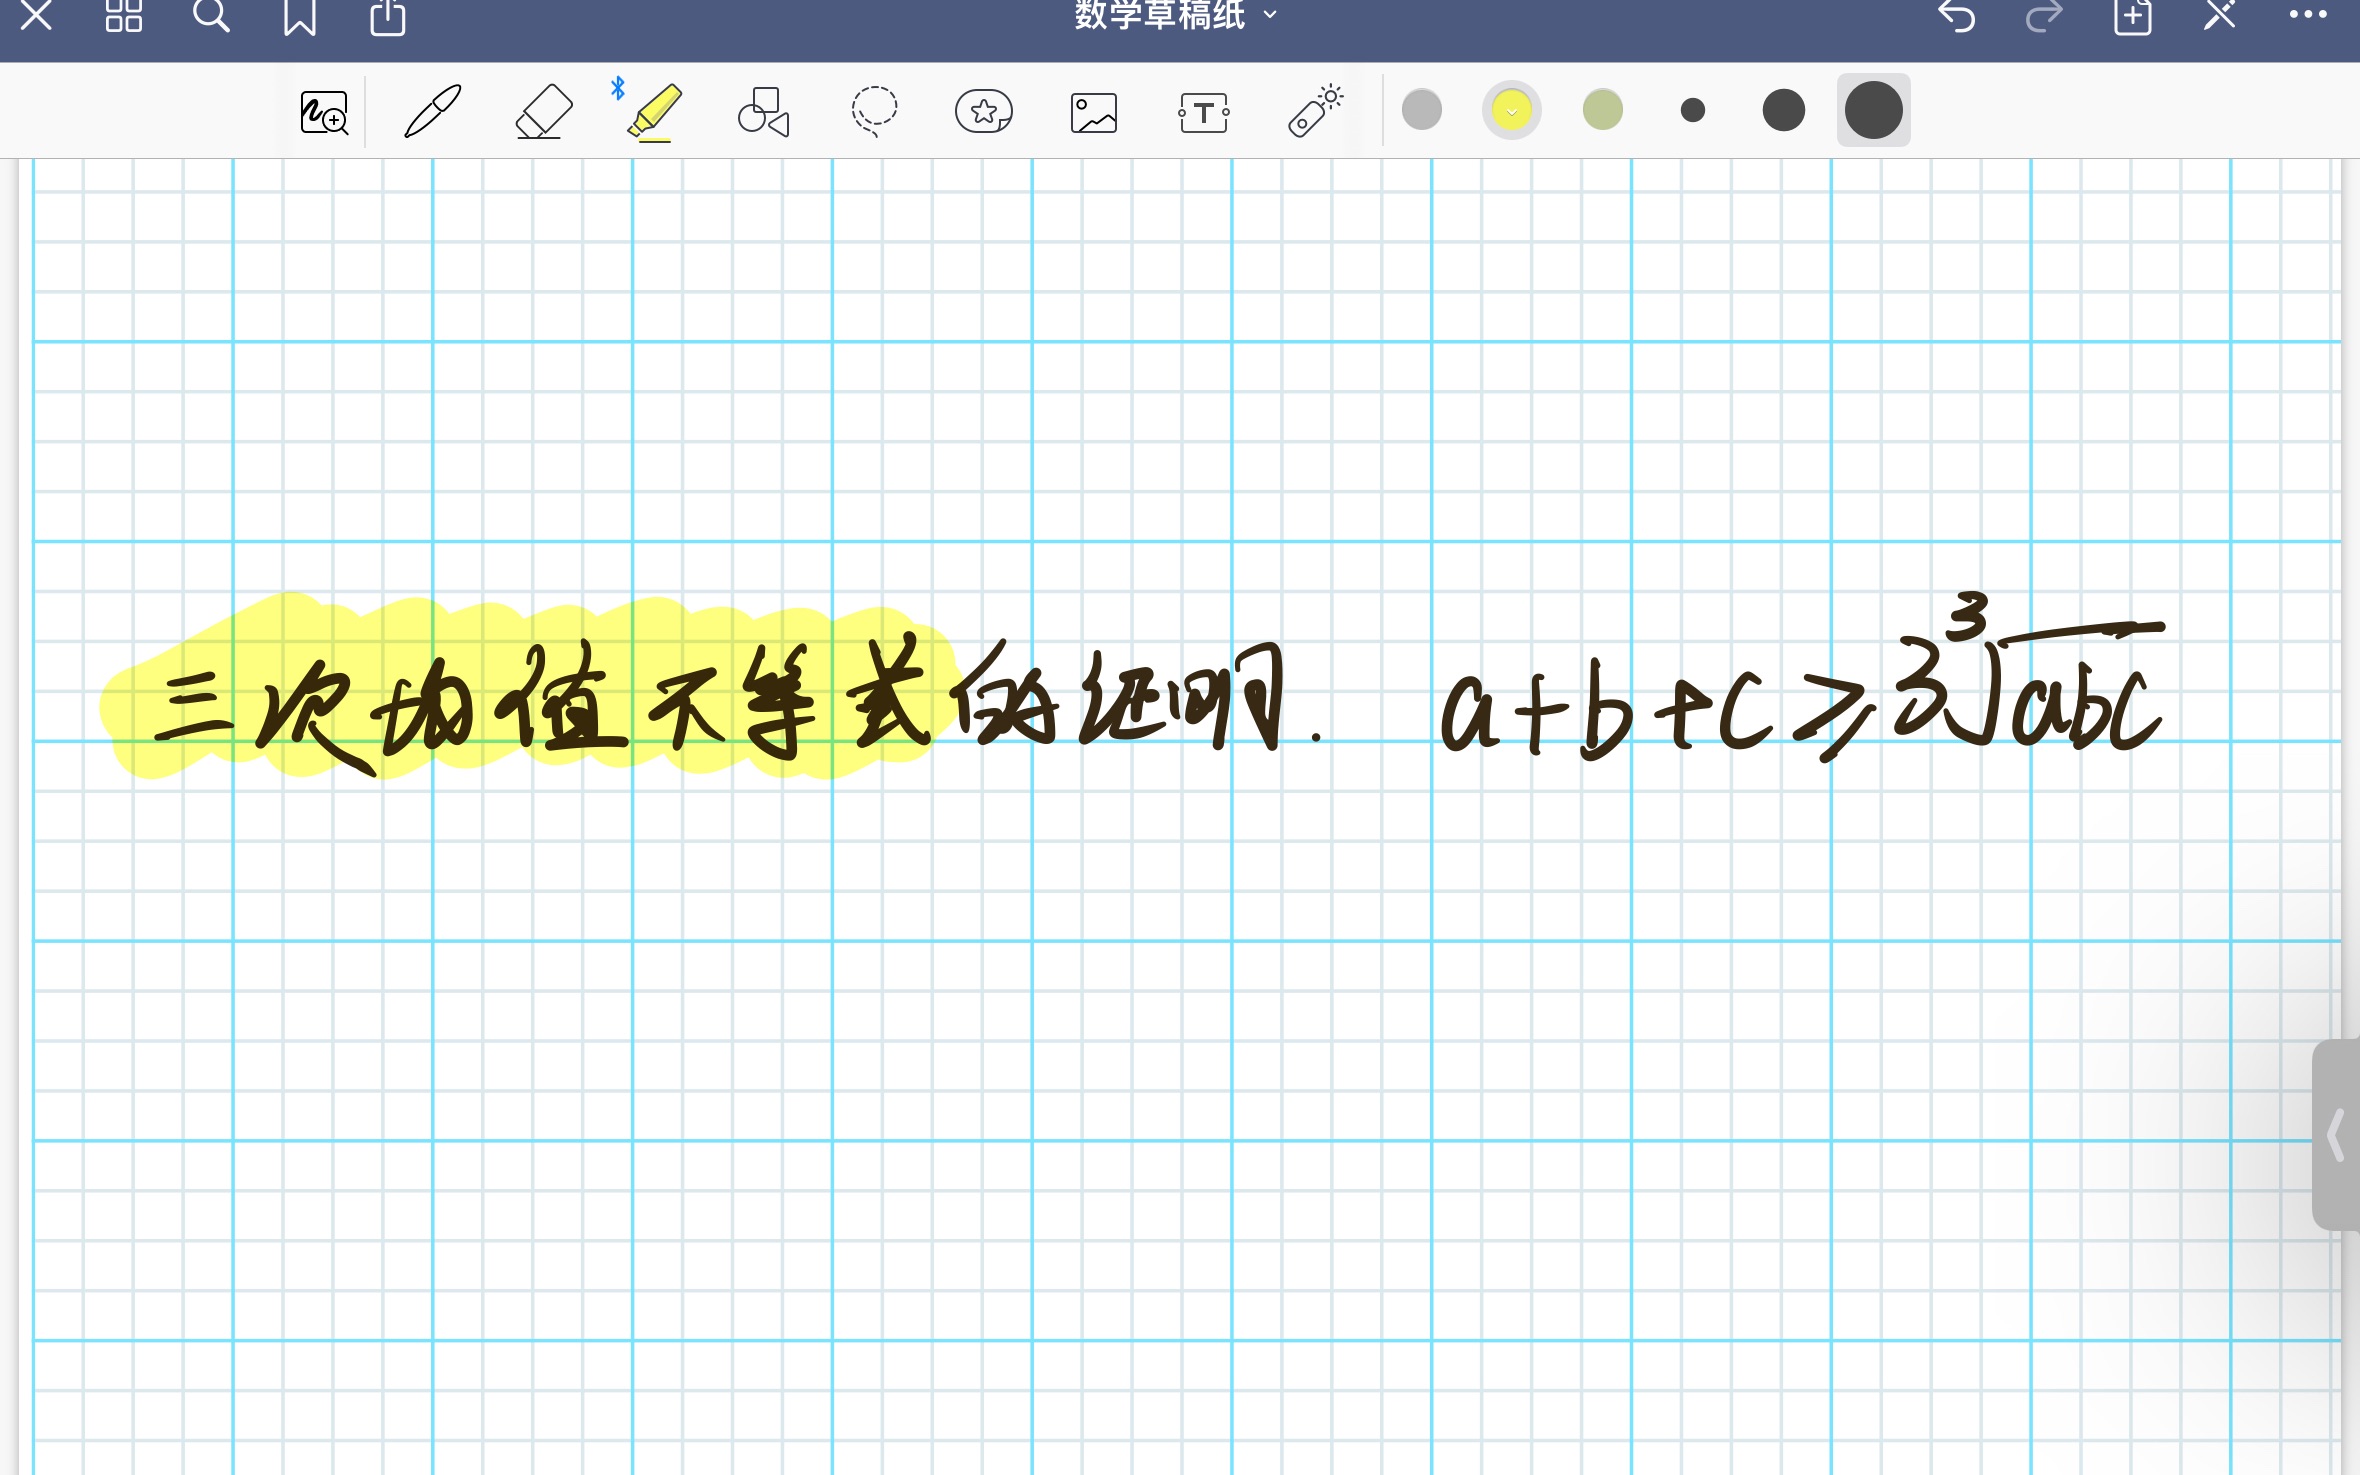The width and height of the screenshot is (2360, 1475).
Task: Activate the Laser pointer tool
Action: coord(1315,110)
